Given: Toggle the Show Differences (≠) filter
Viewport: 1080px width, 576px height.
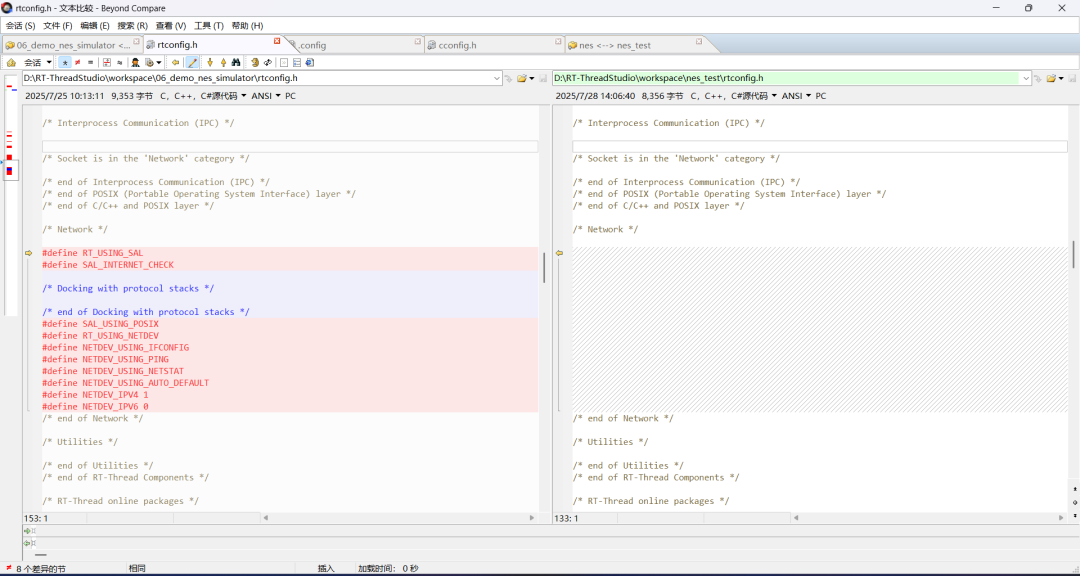Looking at the screenshot, I should pos(78,62).
